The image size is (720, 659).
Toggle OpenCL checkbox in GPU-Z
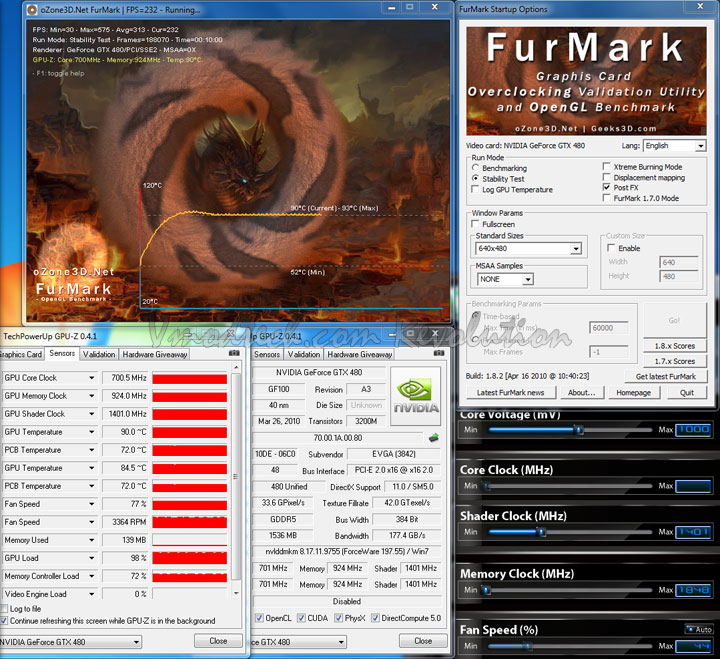(259, 618)
